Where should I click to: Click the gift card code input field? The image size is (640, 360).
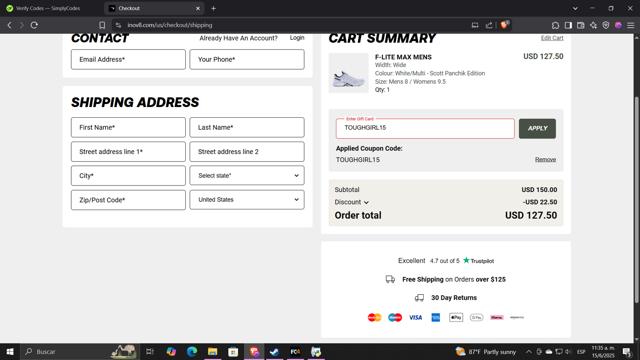pos(425,128)
